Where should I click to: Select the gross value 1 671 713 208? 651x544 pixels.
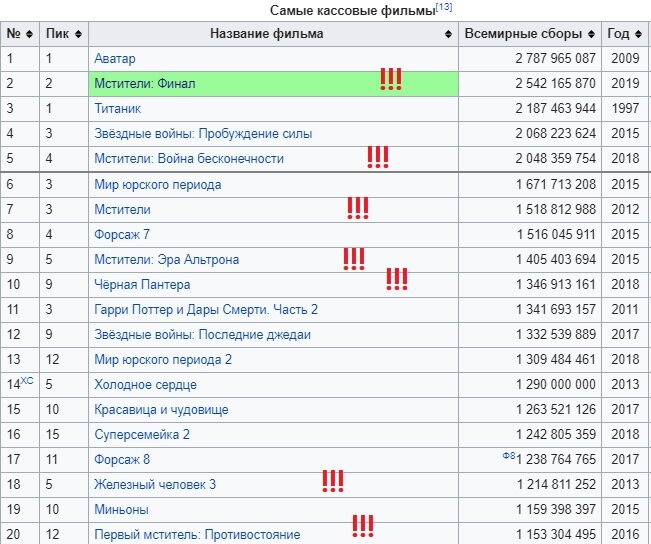pos(556,184)
